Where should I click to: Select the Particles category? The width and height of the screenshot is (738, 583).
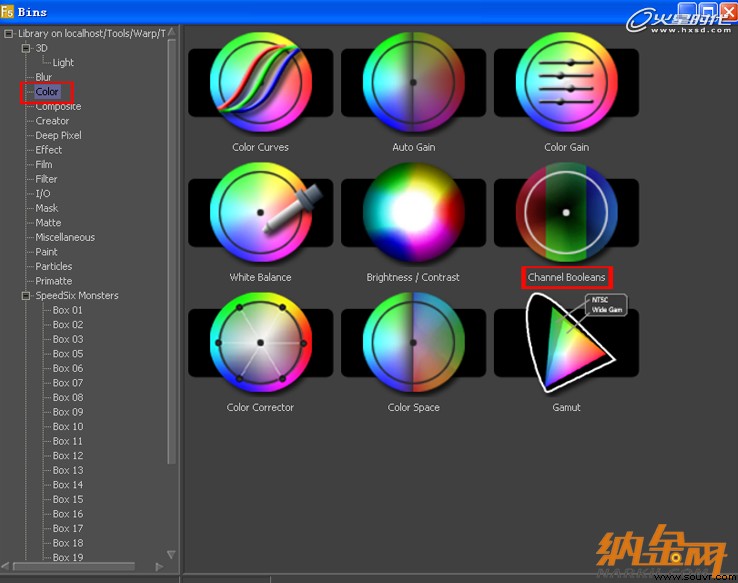54,266
